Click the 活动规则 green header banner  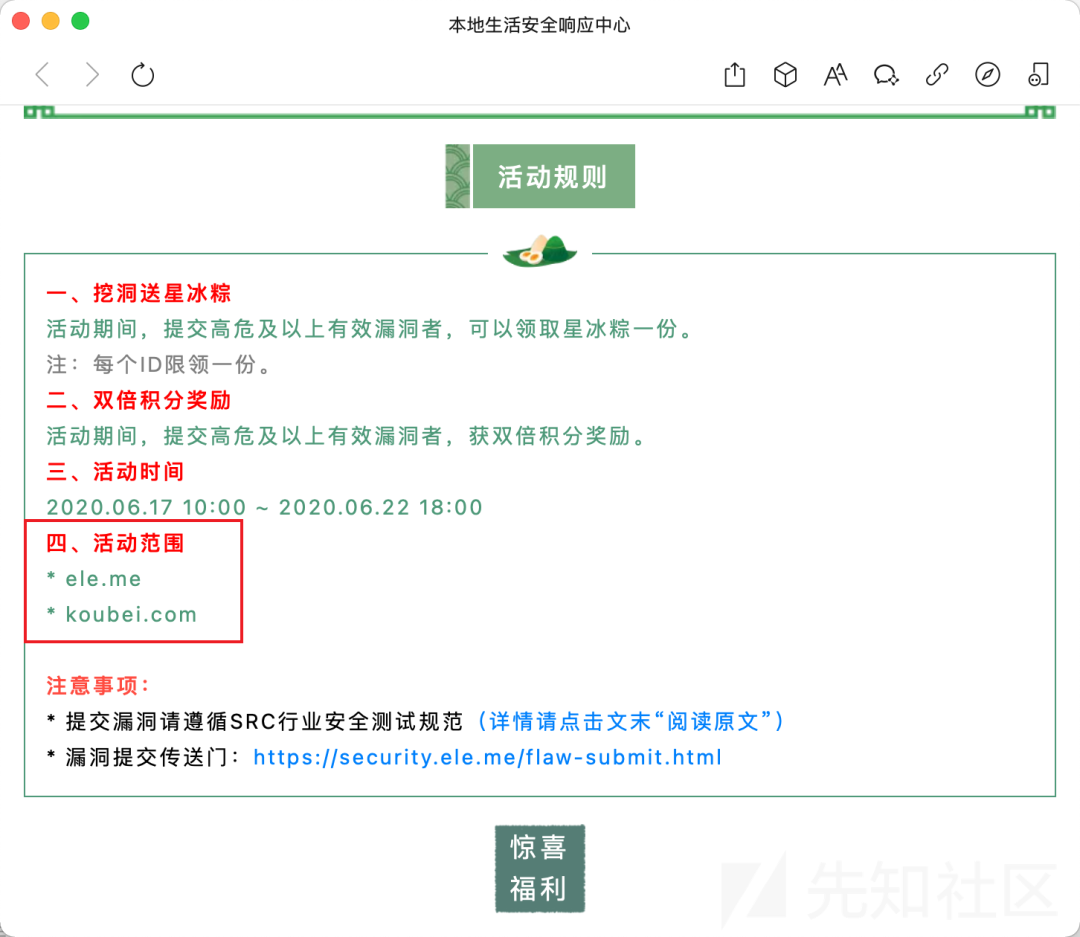pos(540,176)
